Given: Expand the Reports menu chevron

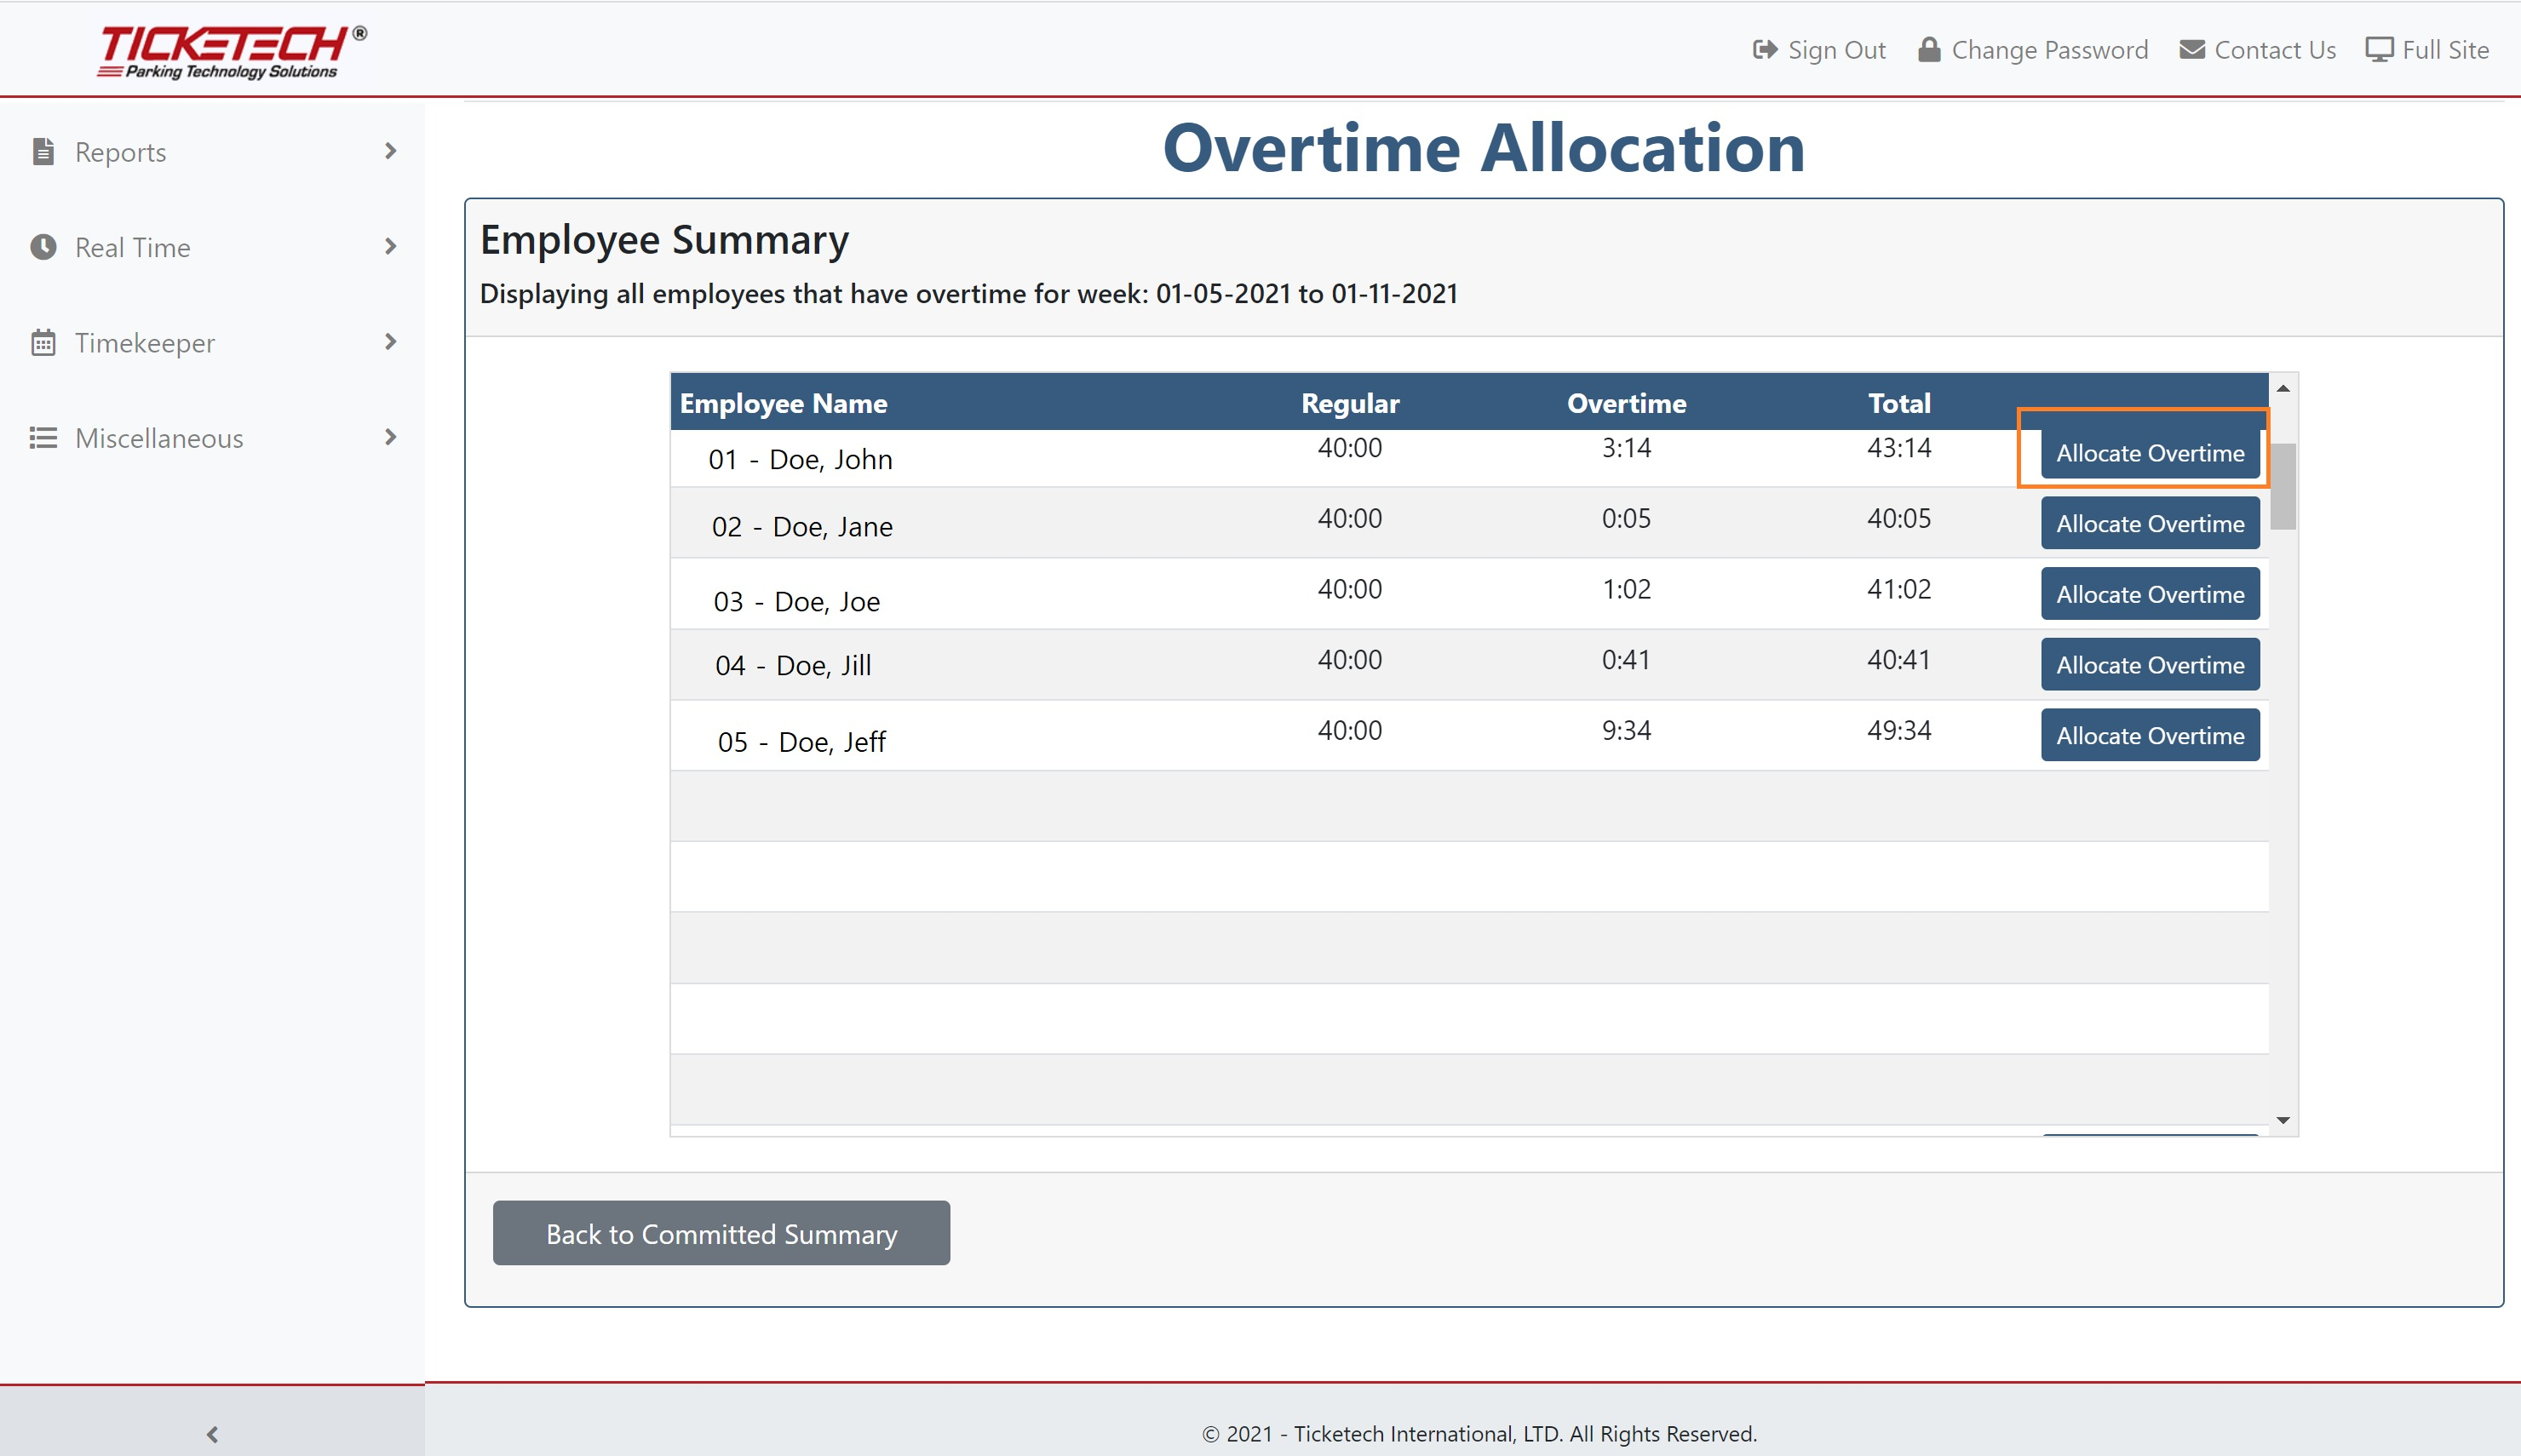Looking at the screenshot, I should (x=390, y=152).
